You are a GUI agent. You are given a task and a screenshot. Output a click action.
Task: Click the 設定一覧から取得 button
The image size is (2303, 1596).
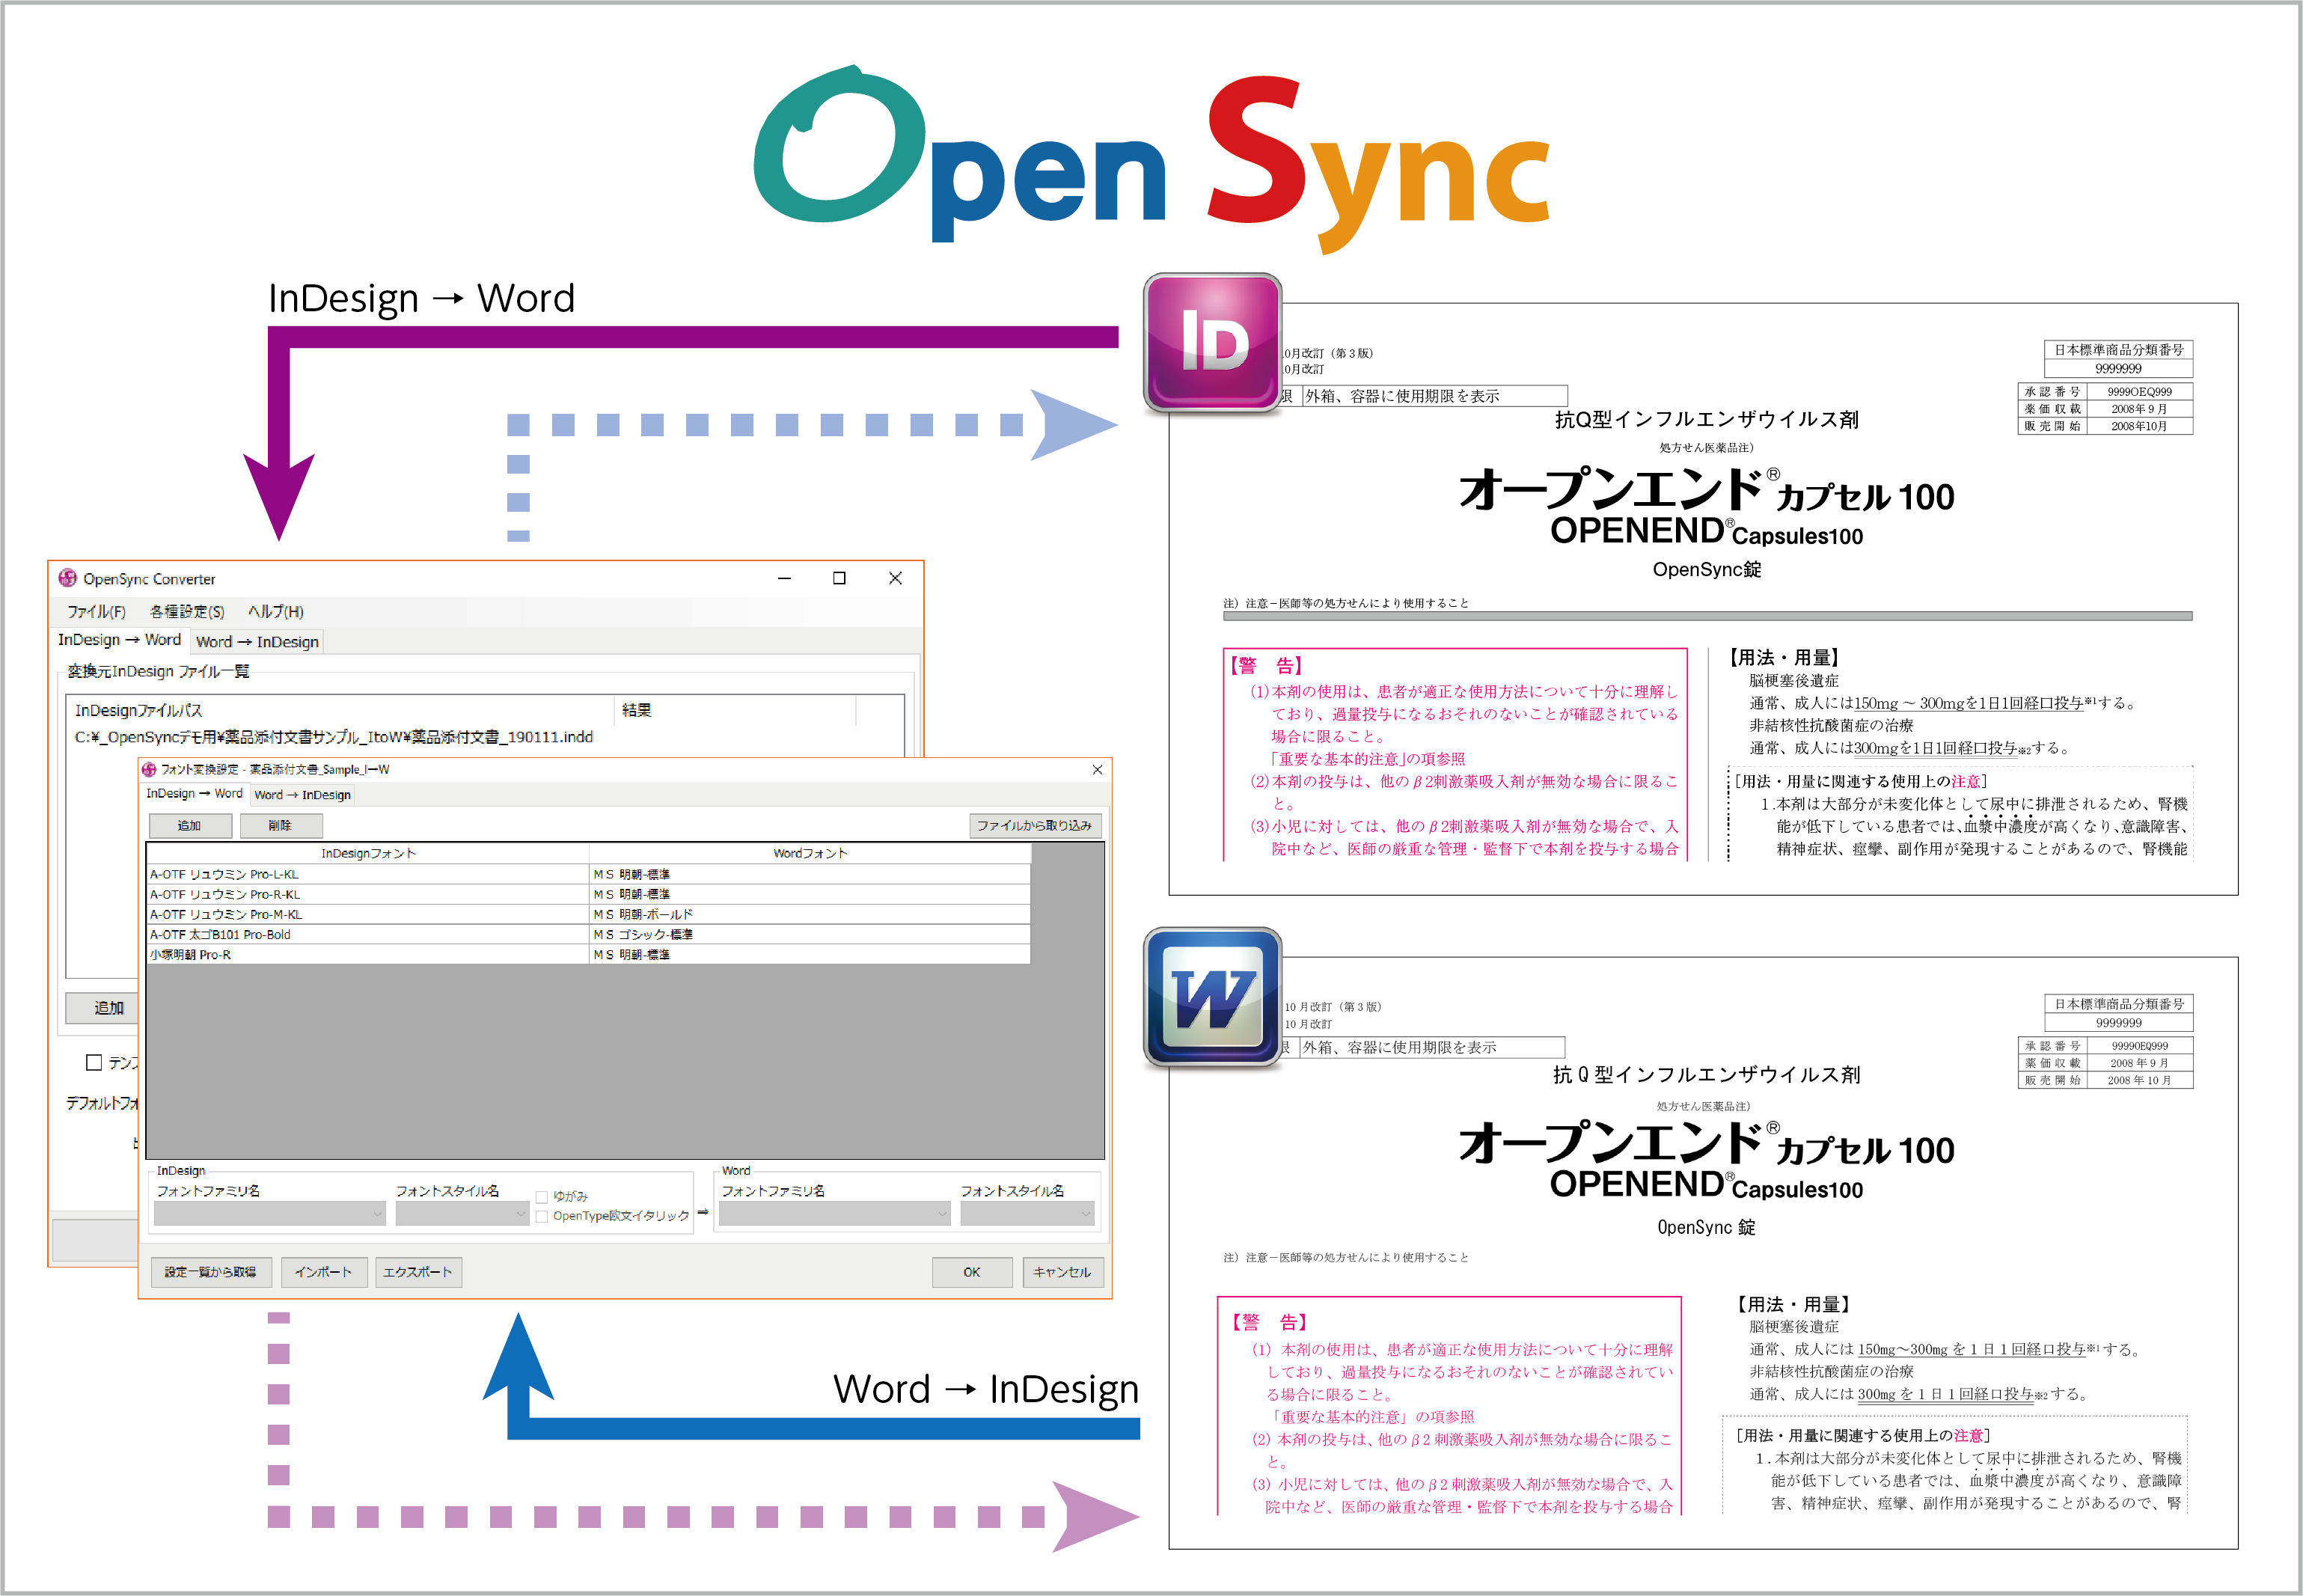point(210,1272)
